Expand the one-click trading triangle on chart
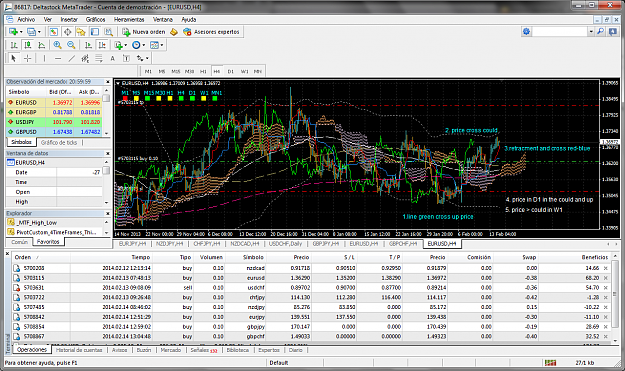This screenshot has width=625, height=371. (x=118, y=83)
